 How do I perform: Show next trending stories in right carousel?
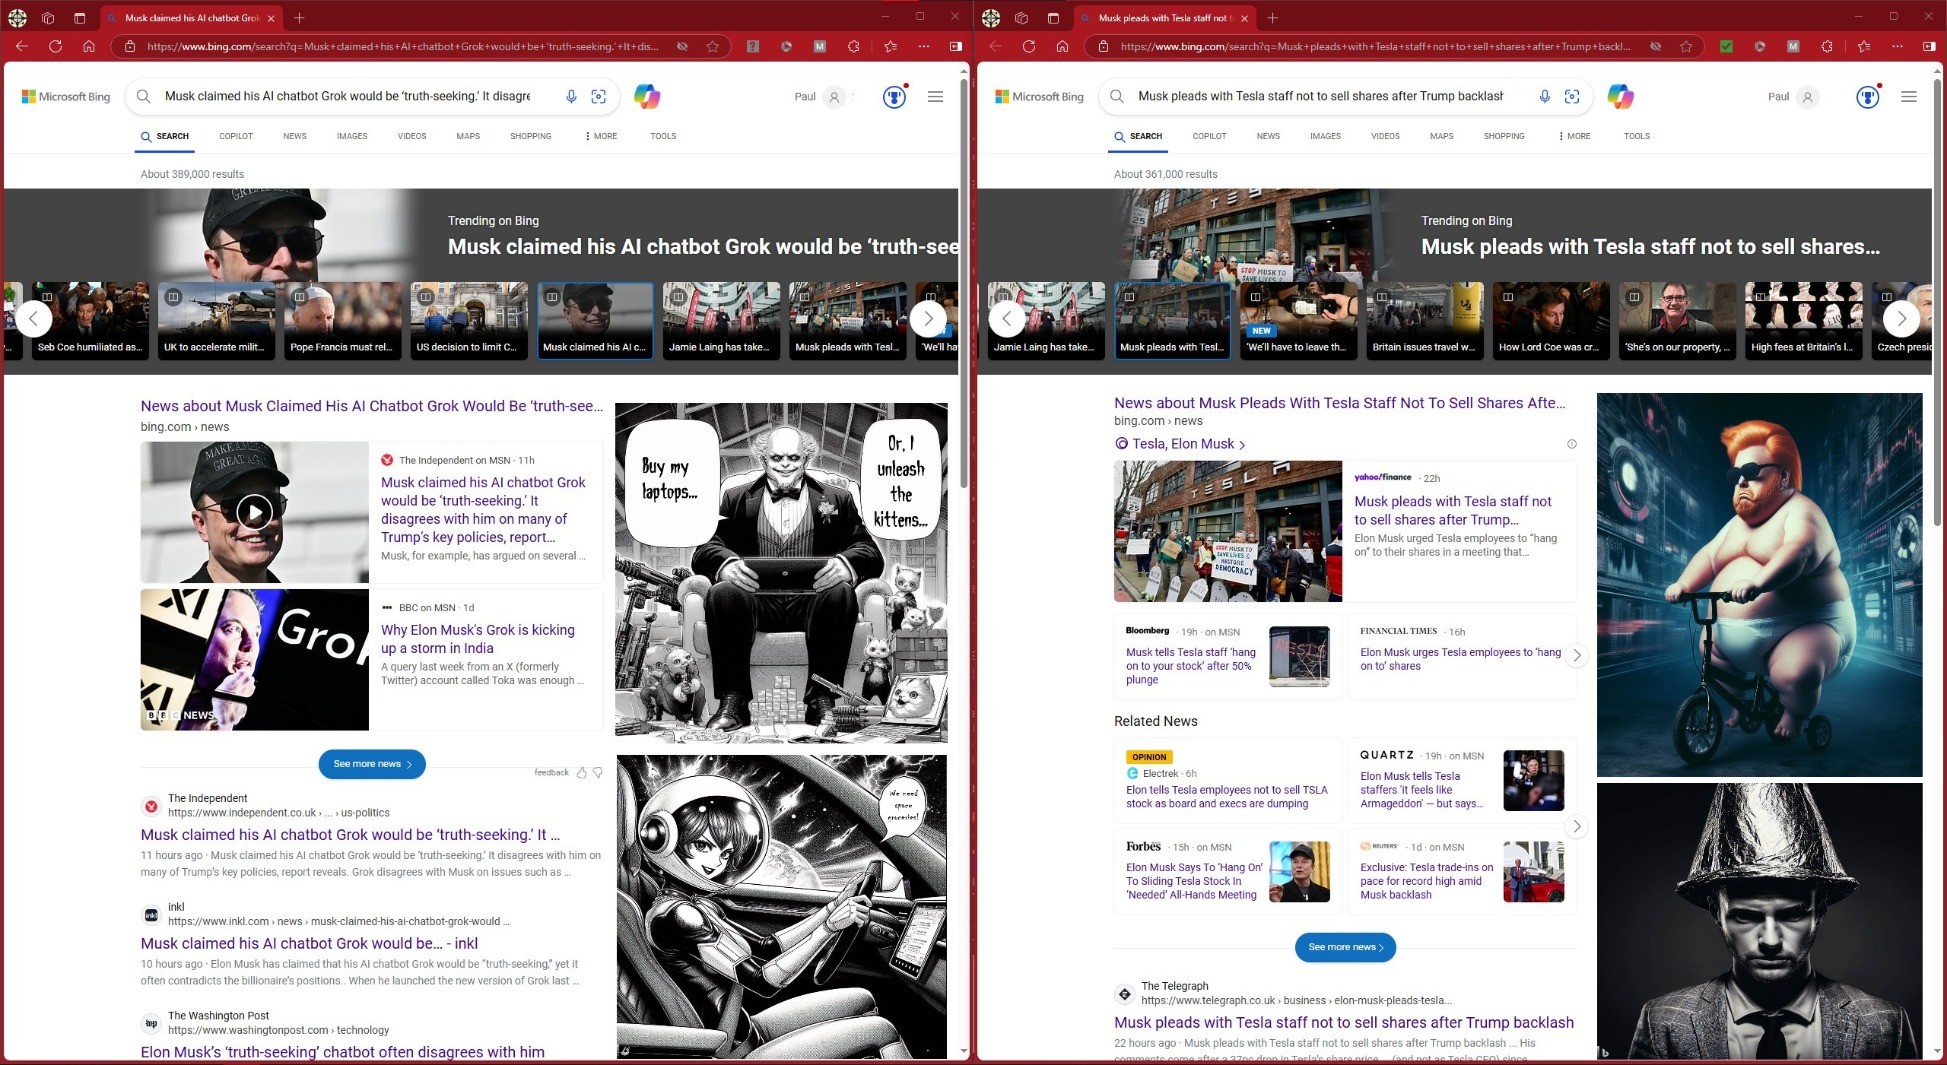[x=1901, y=319]
